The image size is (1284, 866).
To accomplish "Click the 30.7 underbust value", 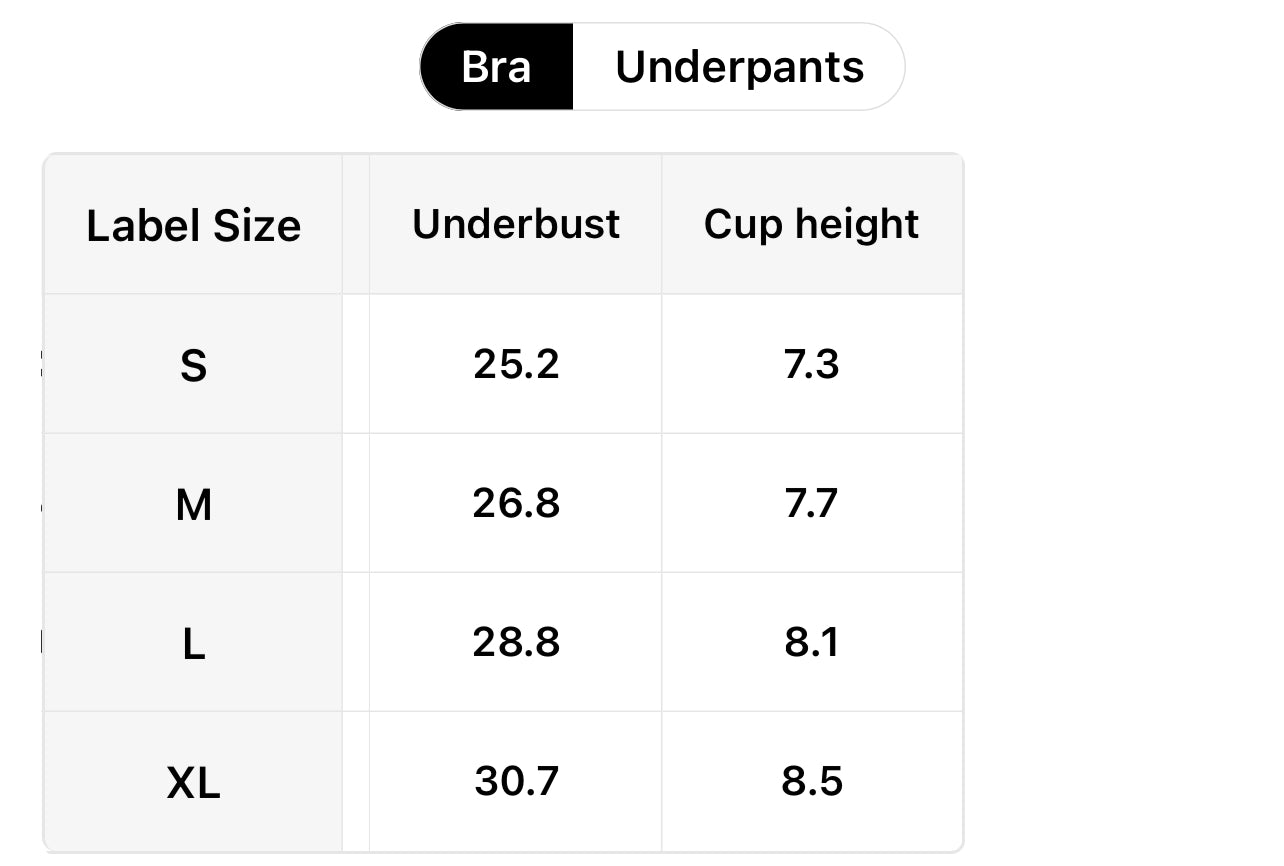I will pos(516,781).
